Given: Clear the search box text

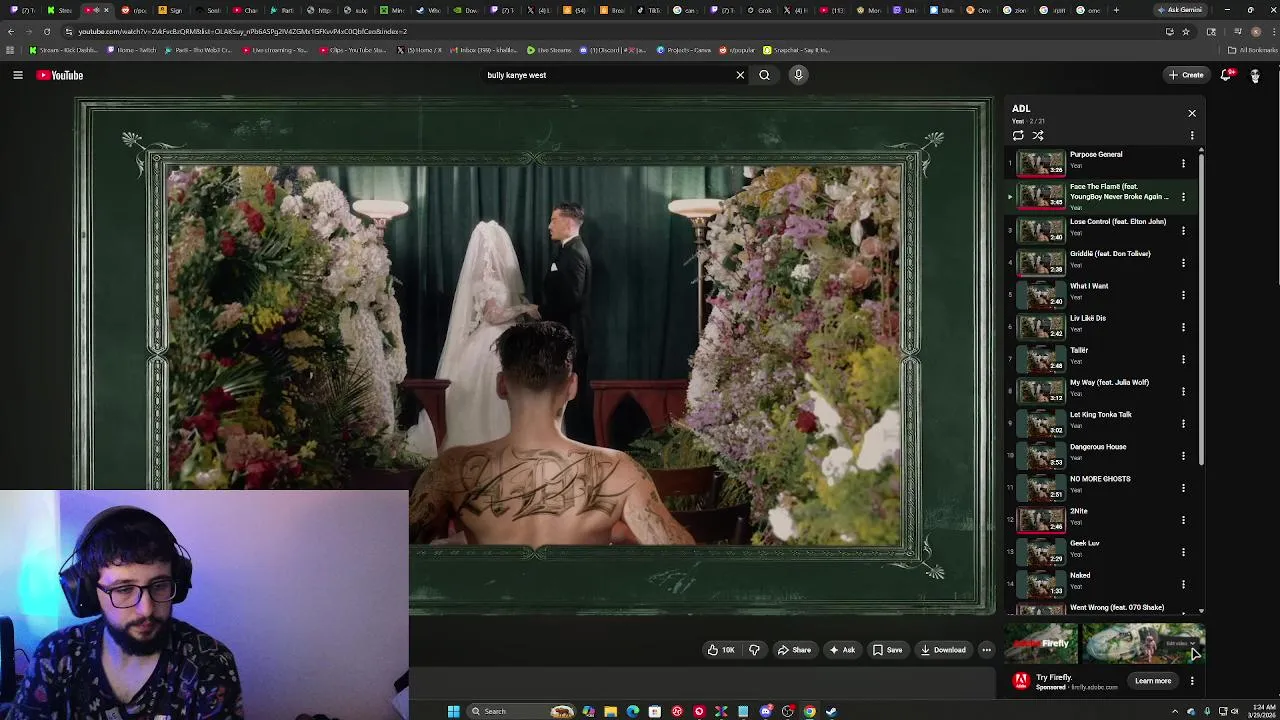Looking at the screenshot, I should (740, 75).
